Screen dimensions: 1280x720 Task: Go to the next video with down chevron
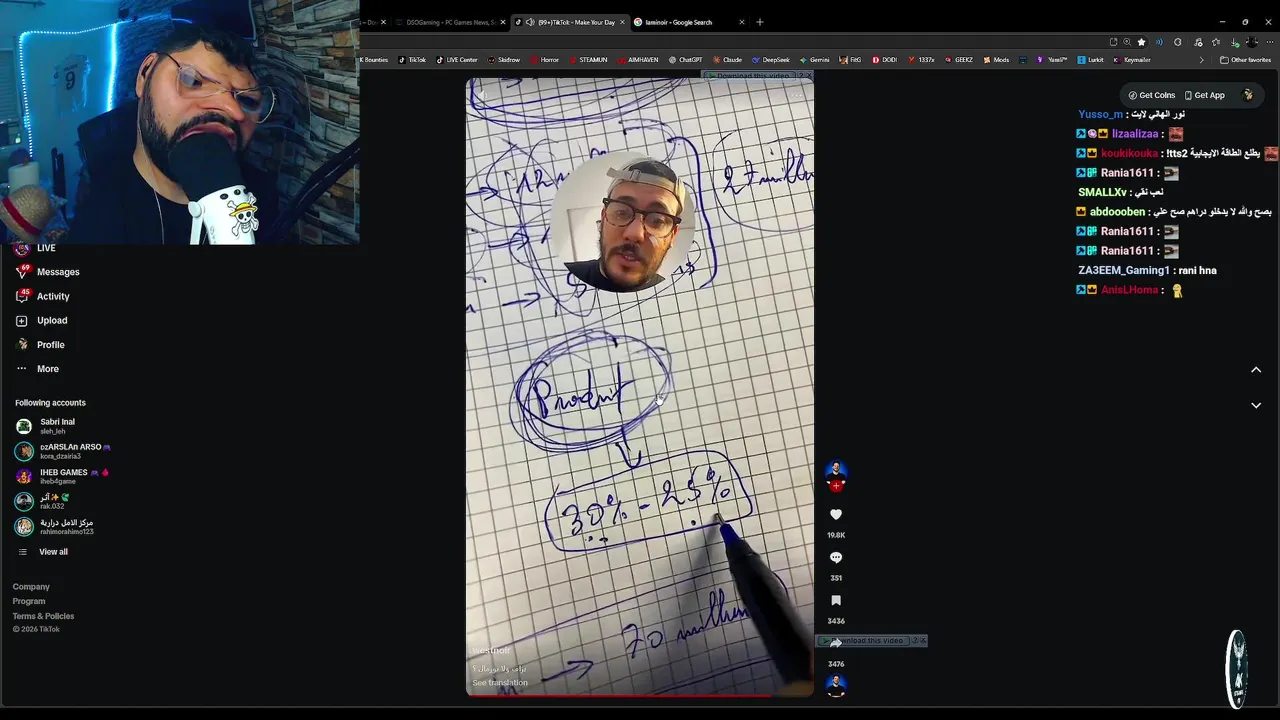[1256, 405]
